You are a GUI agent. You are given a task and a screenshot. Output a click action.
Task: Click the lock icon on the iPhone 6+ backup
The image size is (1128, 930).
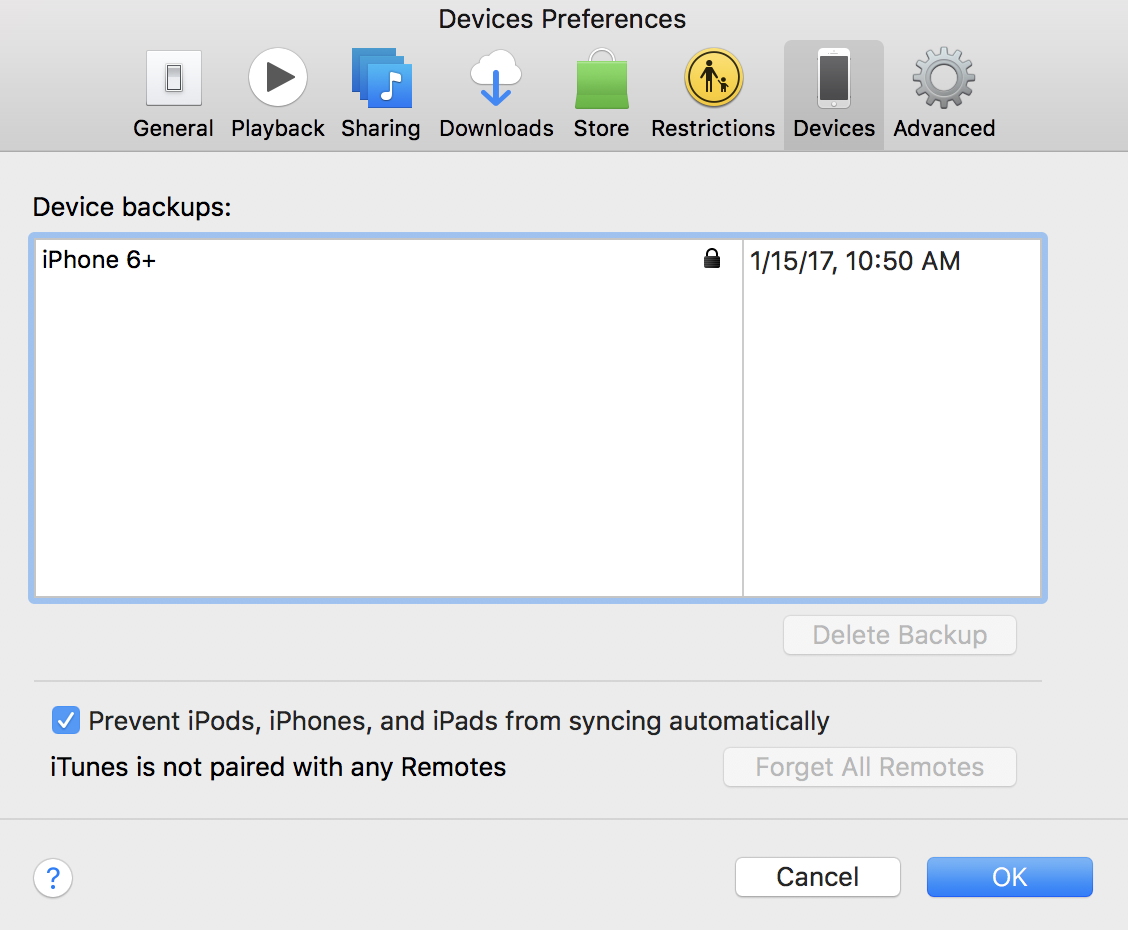(711, 258)
